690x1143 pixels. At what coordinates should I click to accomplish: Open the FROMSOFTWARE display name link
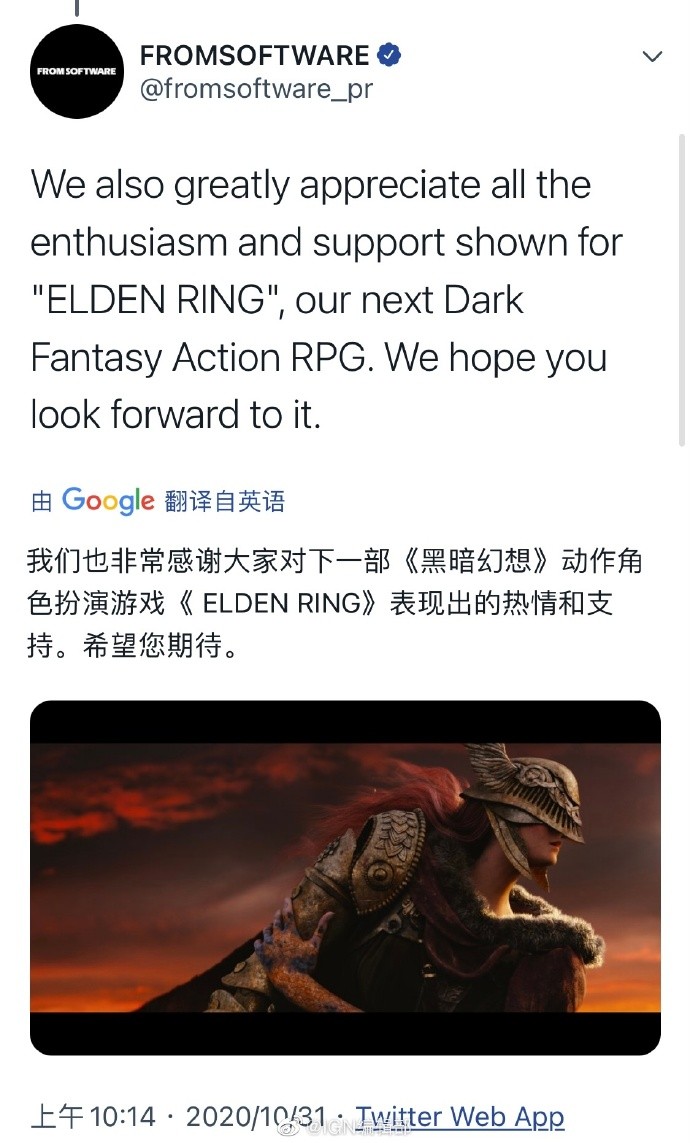point(254,55)
